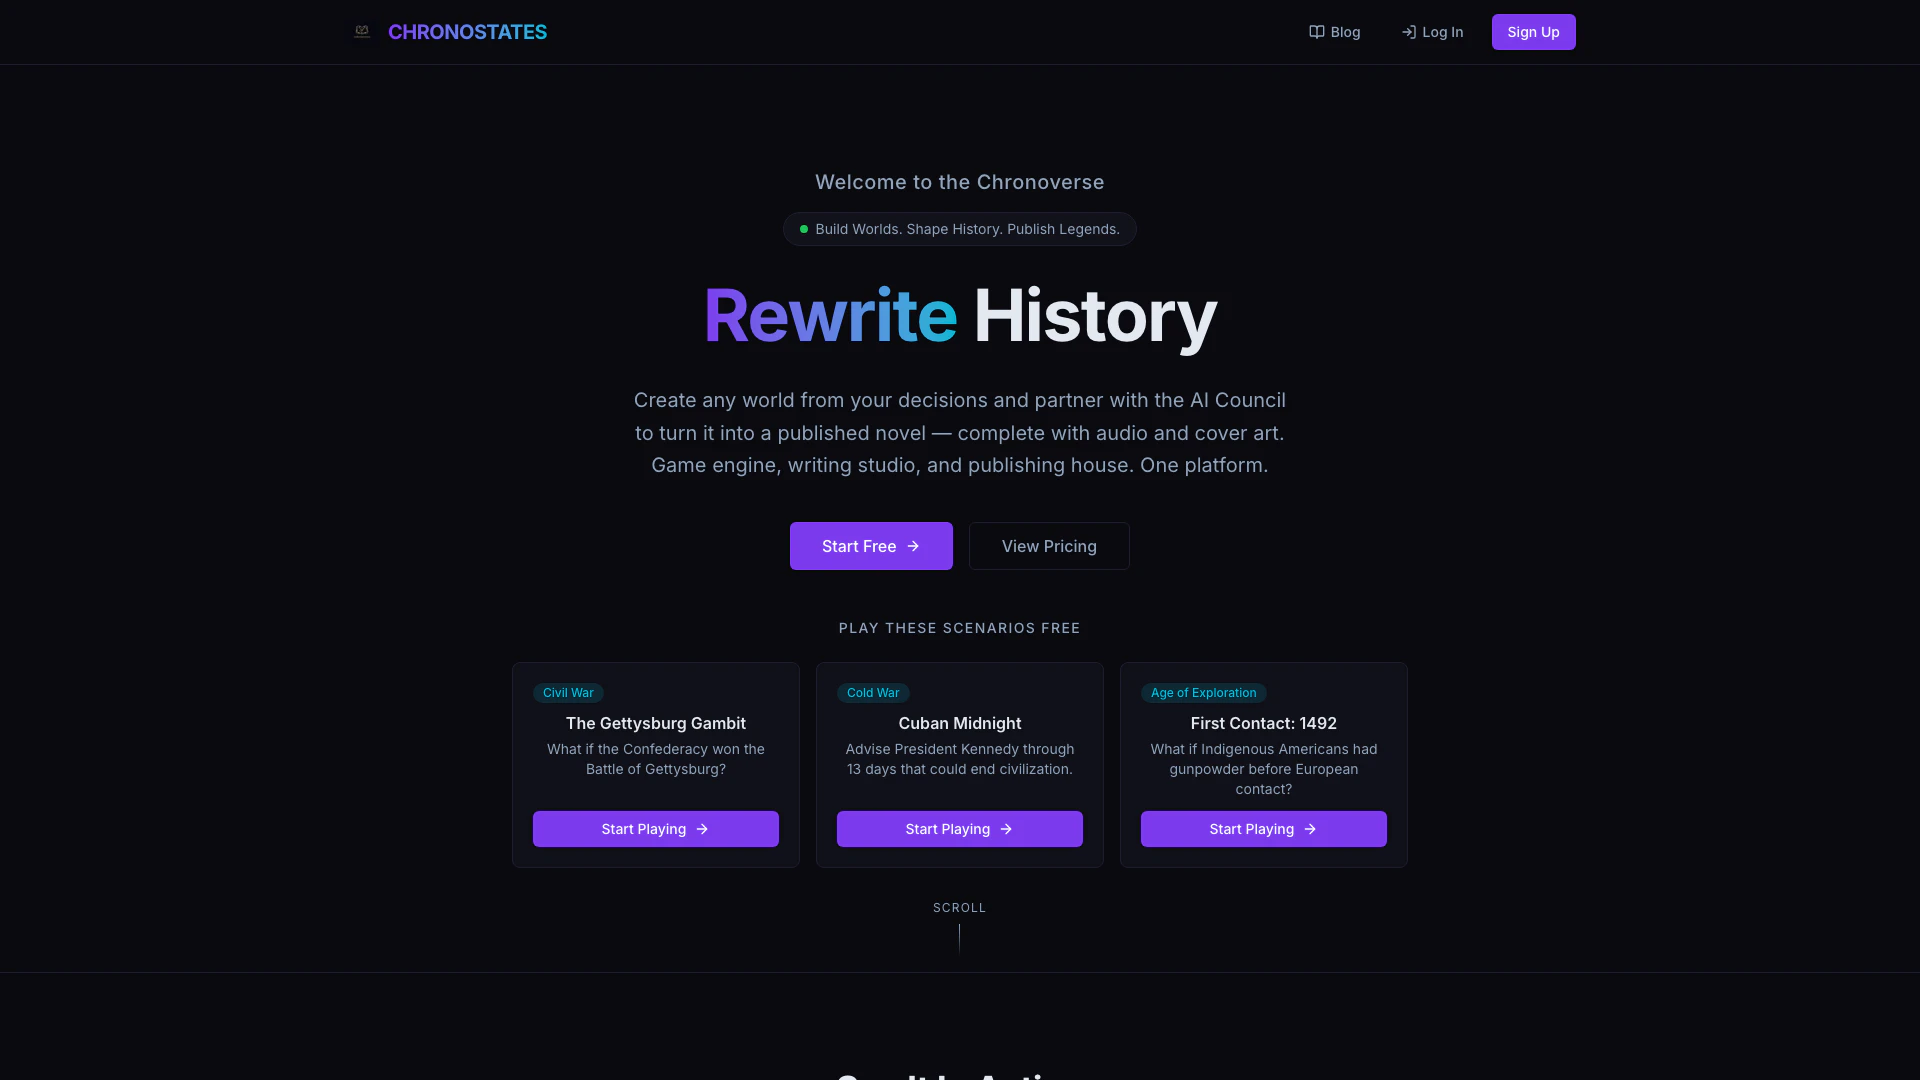Click the CHRONOSTATES brand name
This screenshot has width=1920, height=1080.
click(x=467, y=32)
